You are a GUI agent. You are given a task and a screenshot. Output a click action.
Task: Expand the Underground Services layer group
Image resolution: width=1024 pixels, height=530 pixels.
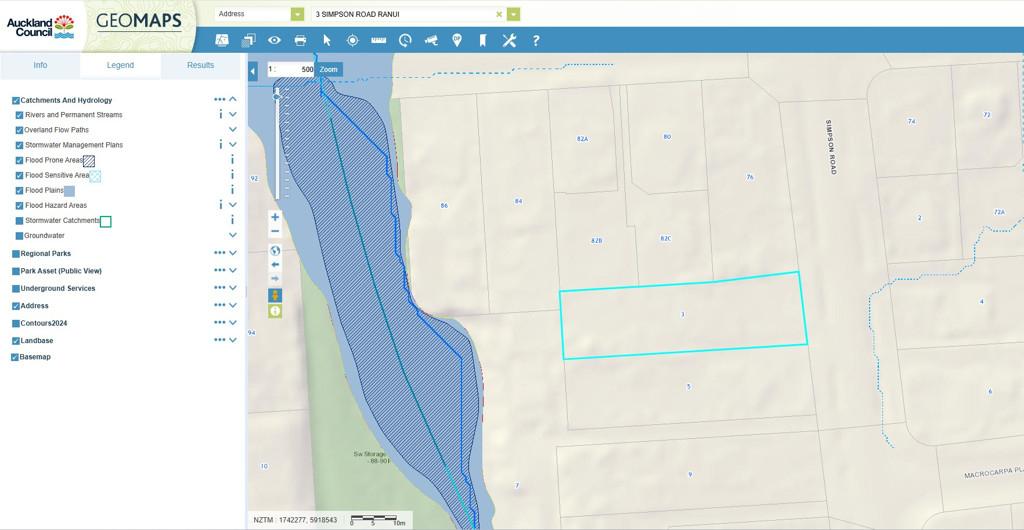233,288
